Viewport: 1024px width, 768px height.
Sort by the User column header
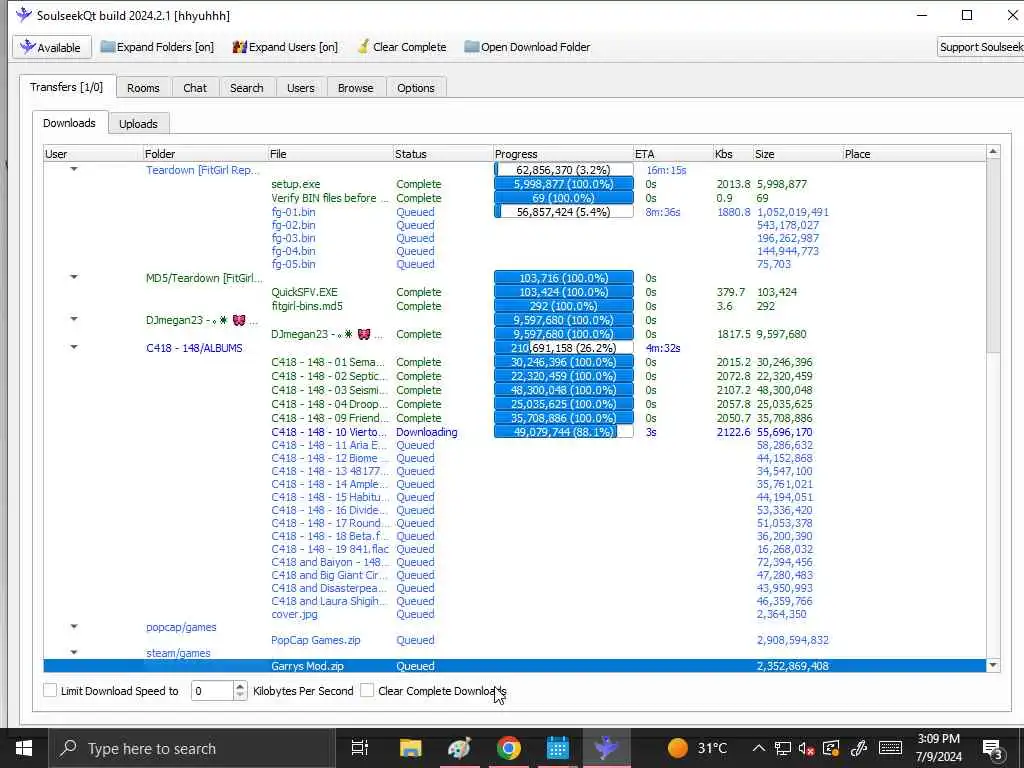pos(93,154)
